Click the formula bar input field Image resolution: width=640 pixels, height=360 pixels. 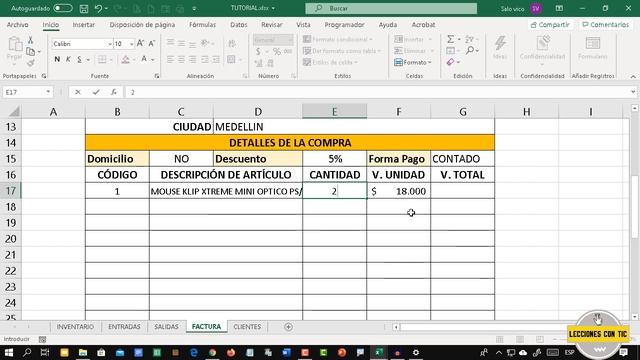[378, 92]
